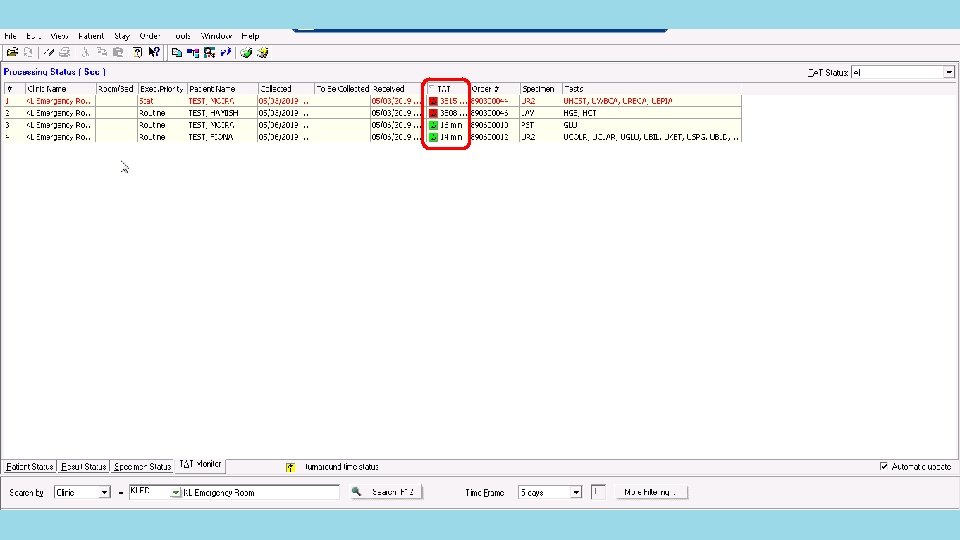Click the GLU tests cell
Viewport: 960px width, 540px height.
[x=652, y=125]
